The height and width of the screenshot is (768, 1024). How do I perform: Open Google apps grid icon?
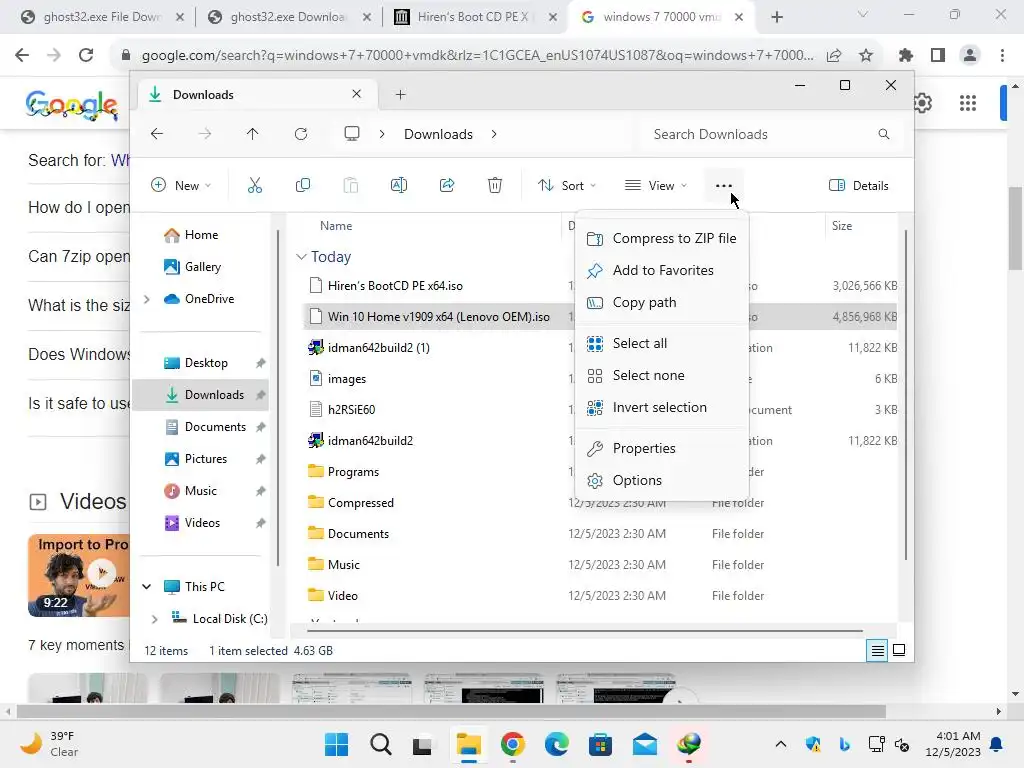point(968,103)
